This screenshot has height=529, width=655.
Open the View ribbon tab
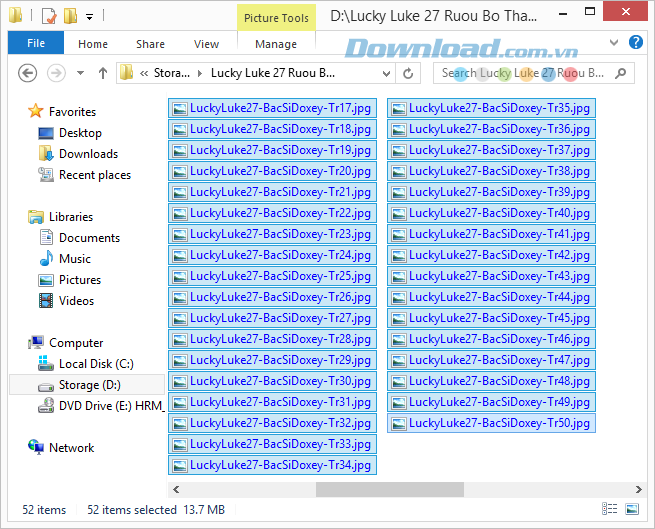point(206,44)
